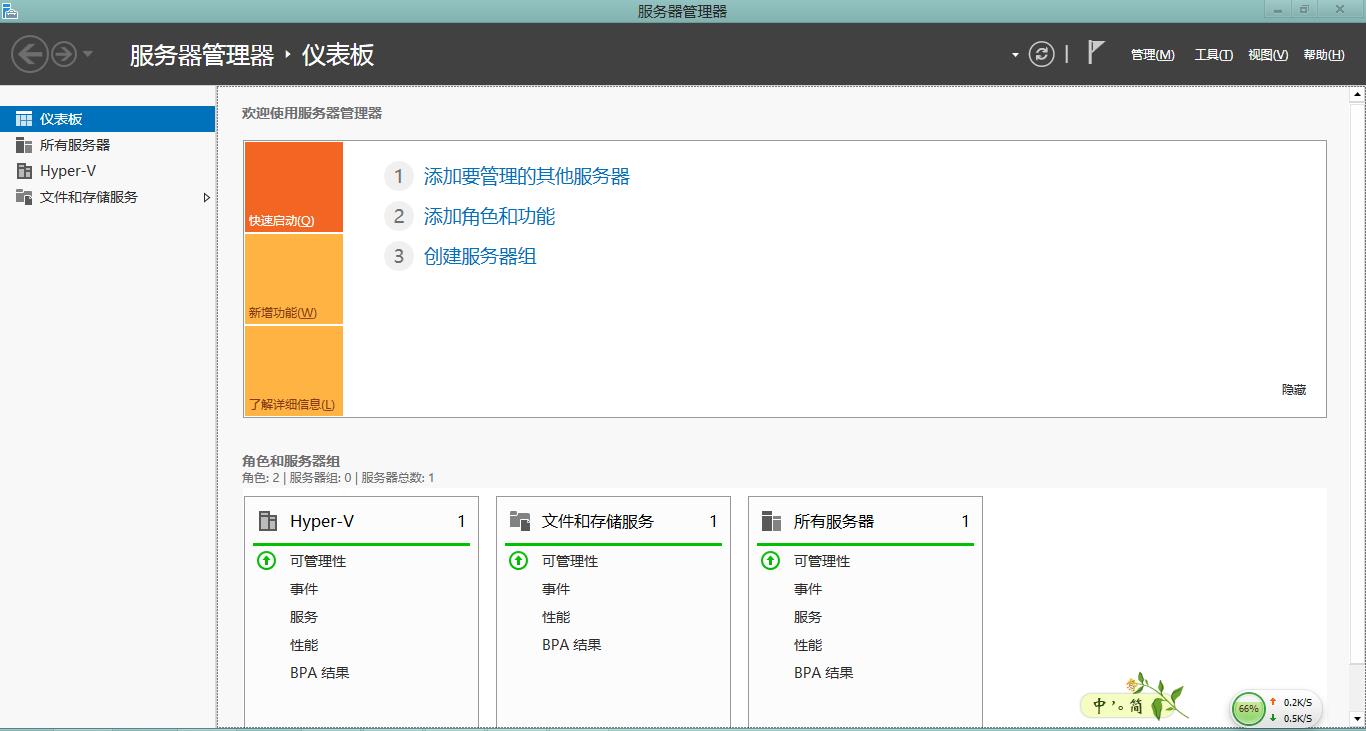Open the 工具(T) menu
The height and width of the screenshot is (731, 1366).
(1213, 55)
